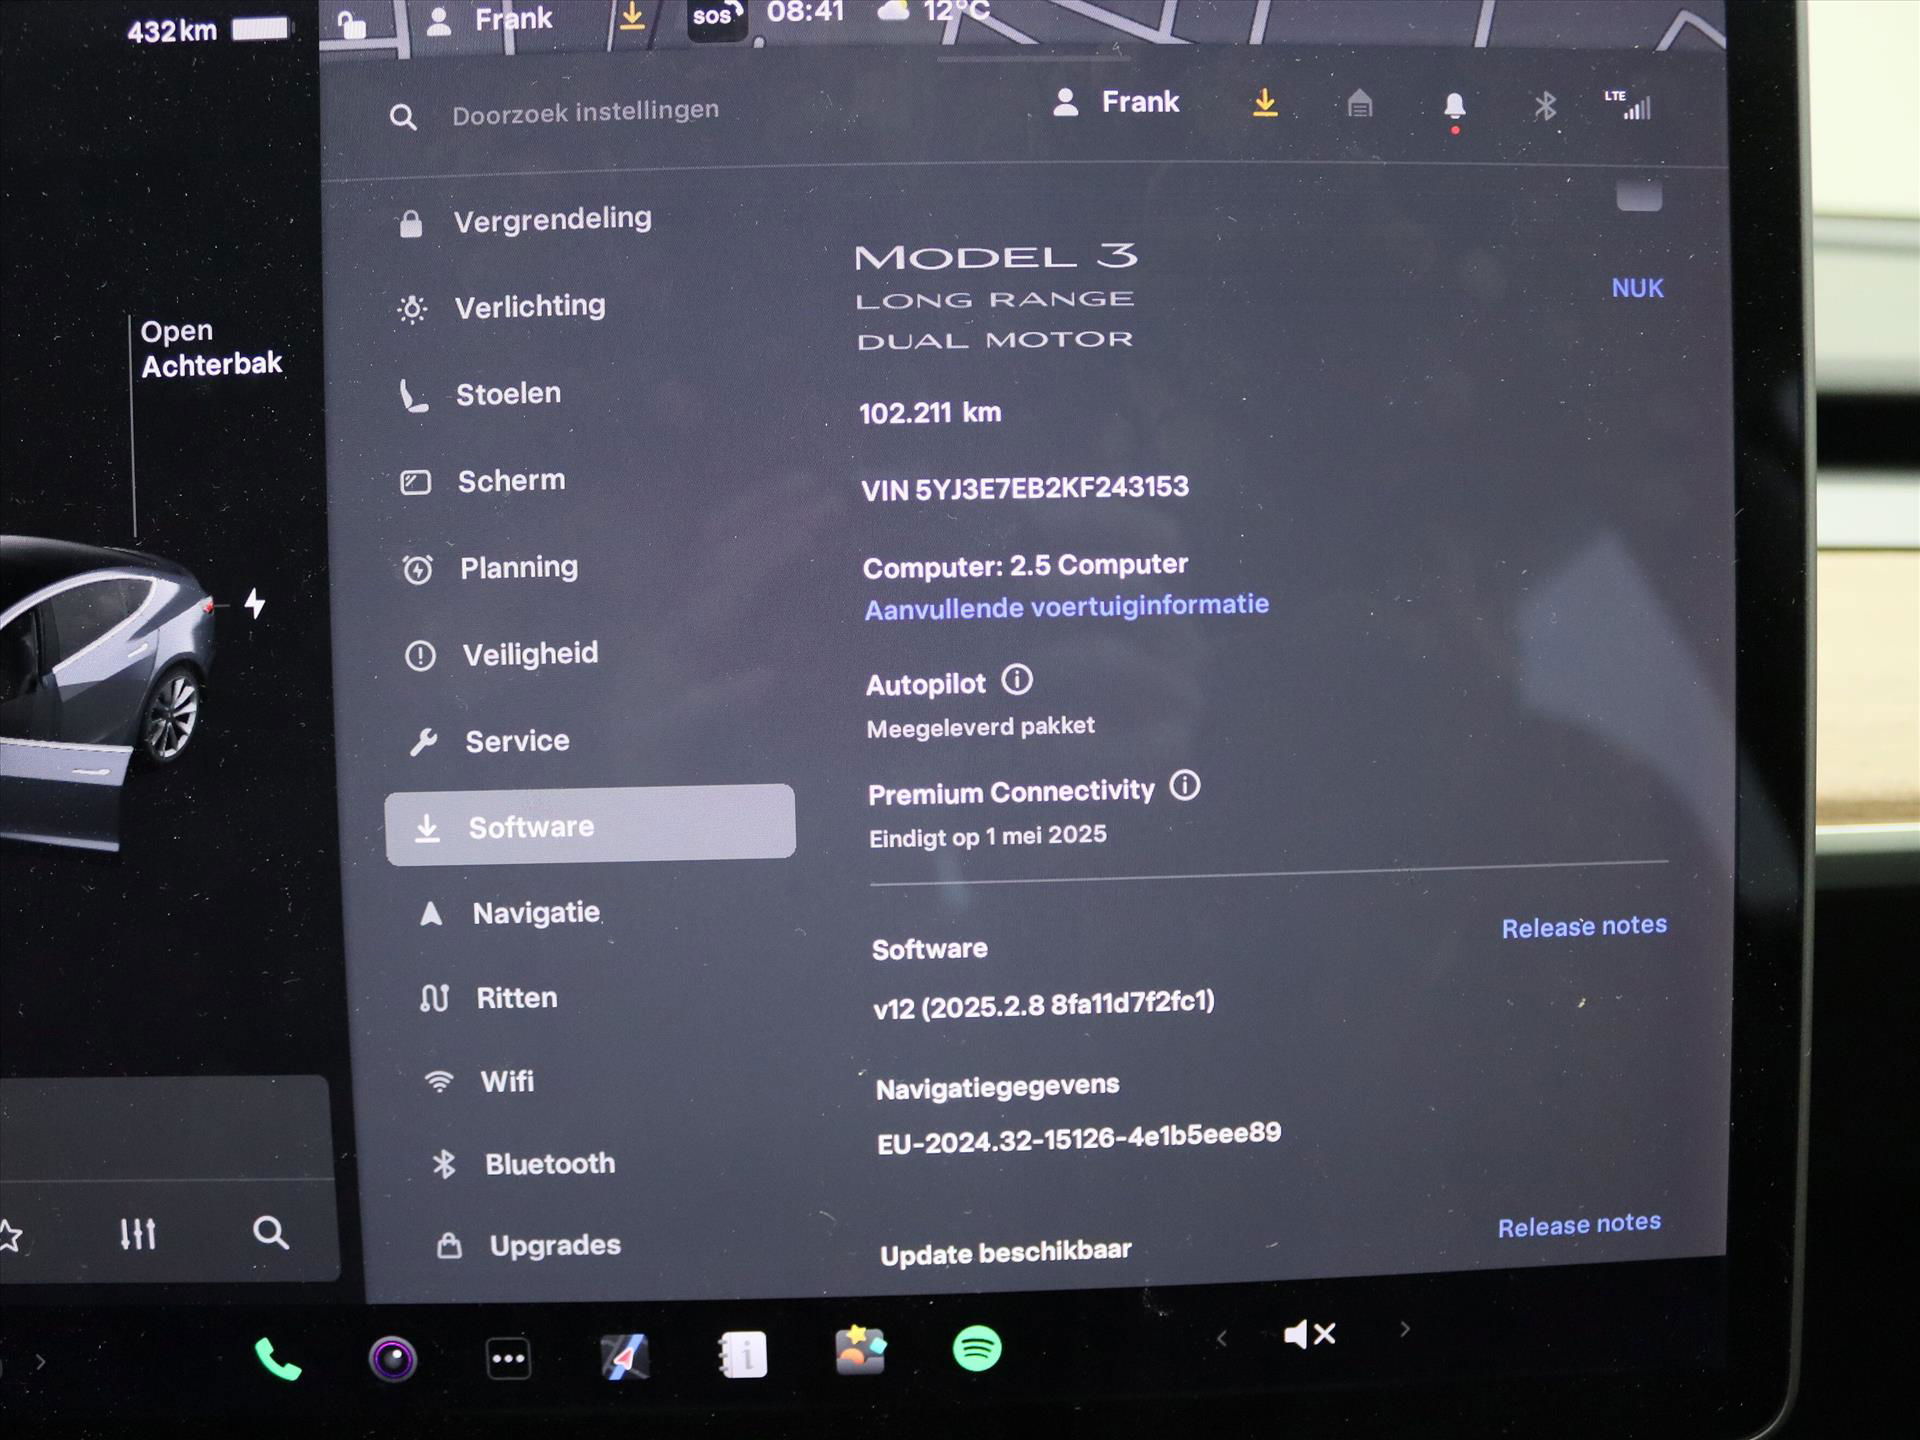Open Release notes for available update
The width and height of the screenshot is (1920, 1440).
1579,1225
